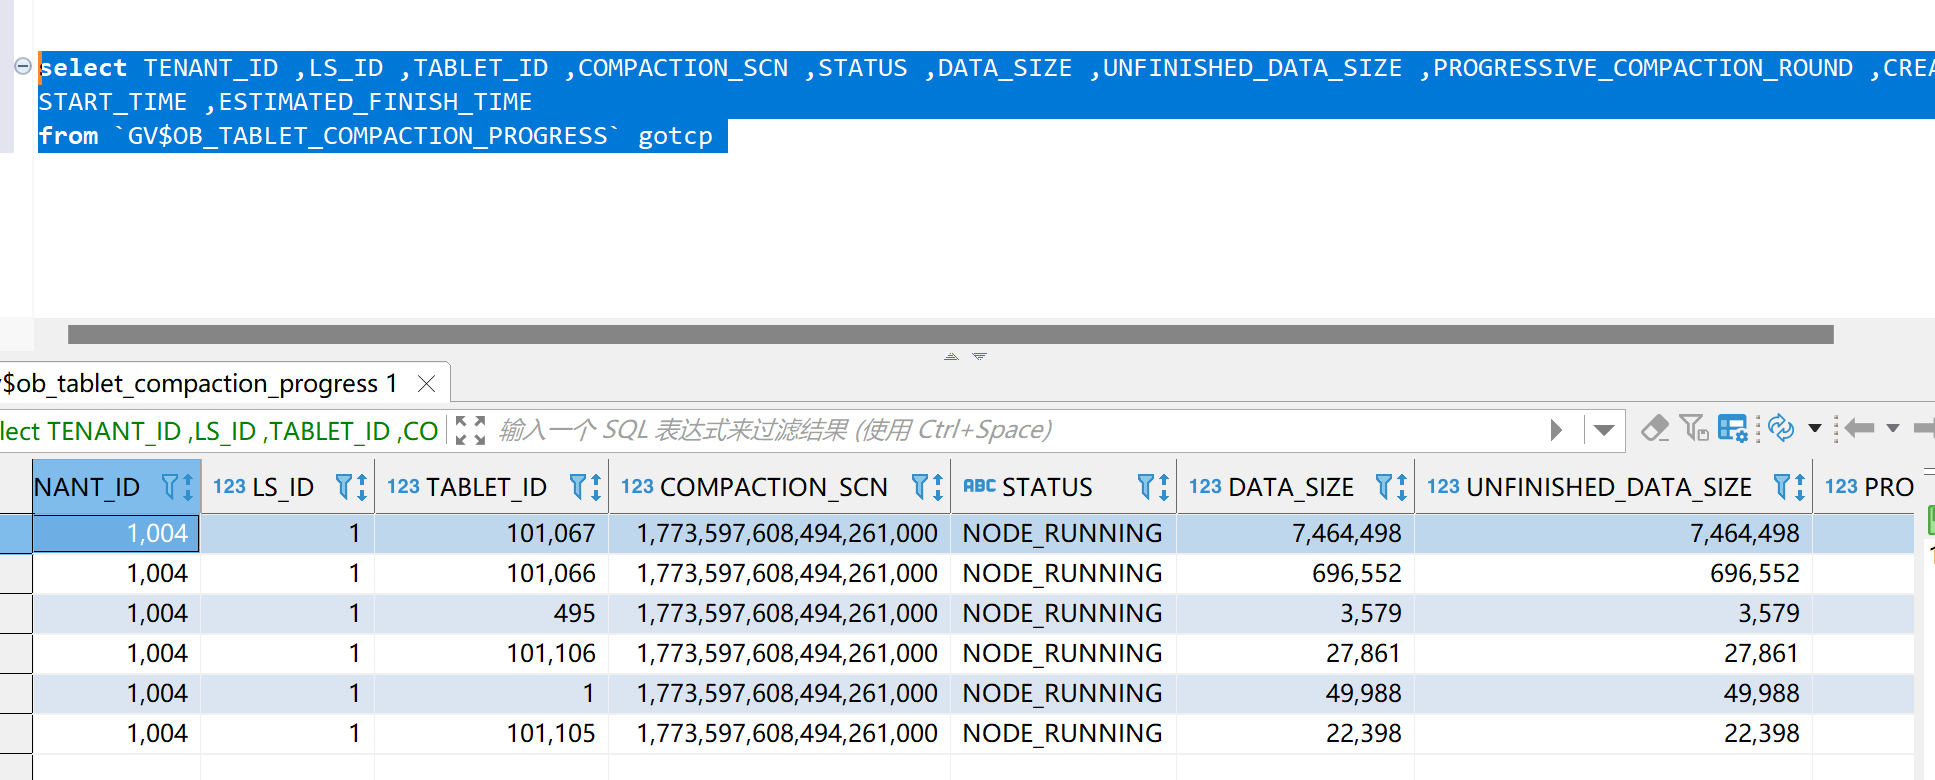
Task: Open dropdown arrow next to refresh icon
Action: [1814, 429]
